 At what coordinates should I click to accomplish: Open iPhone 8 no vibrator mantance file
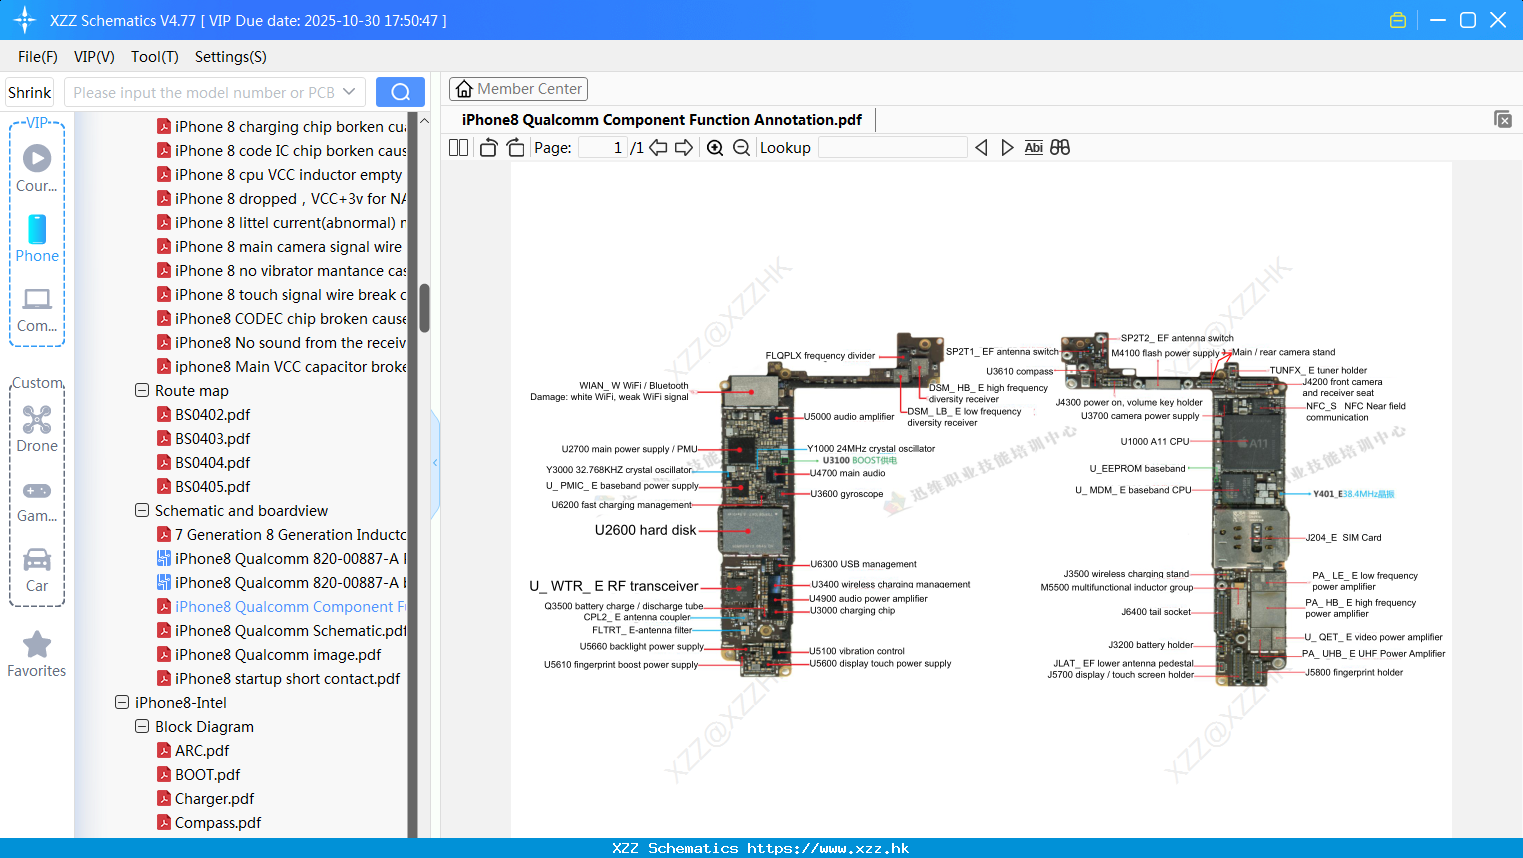281,270
